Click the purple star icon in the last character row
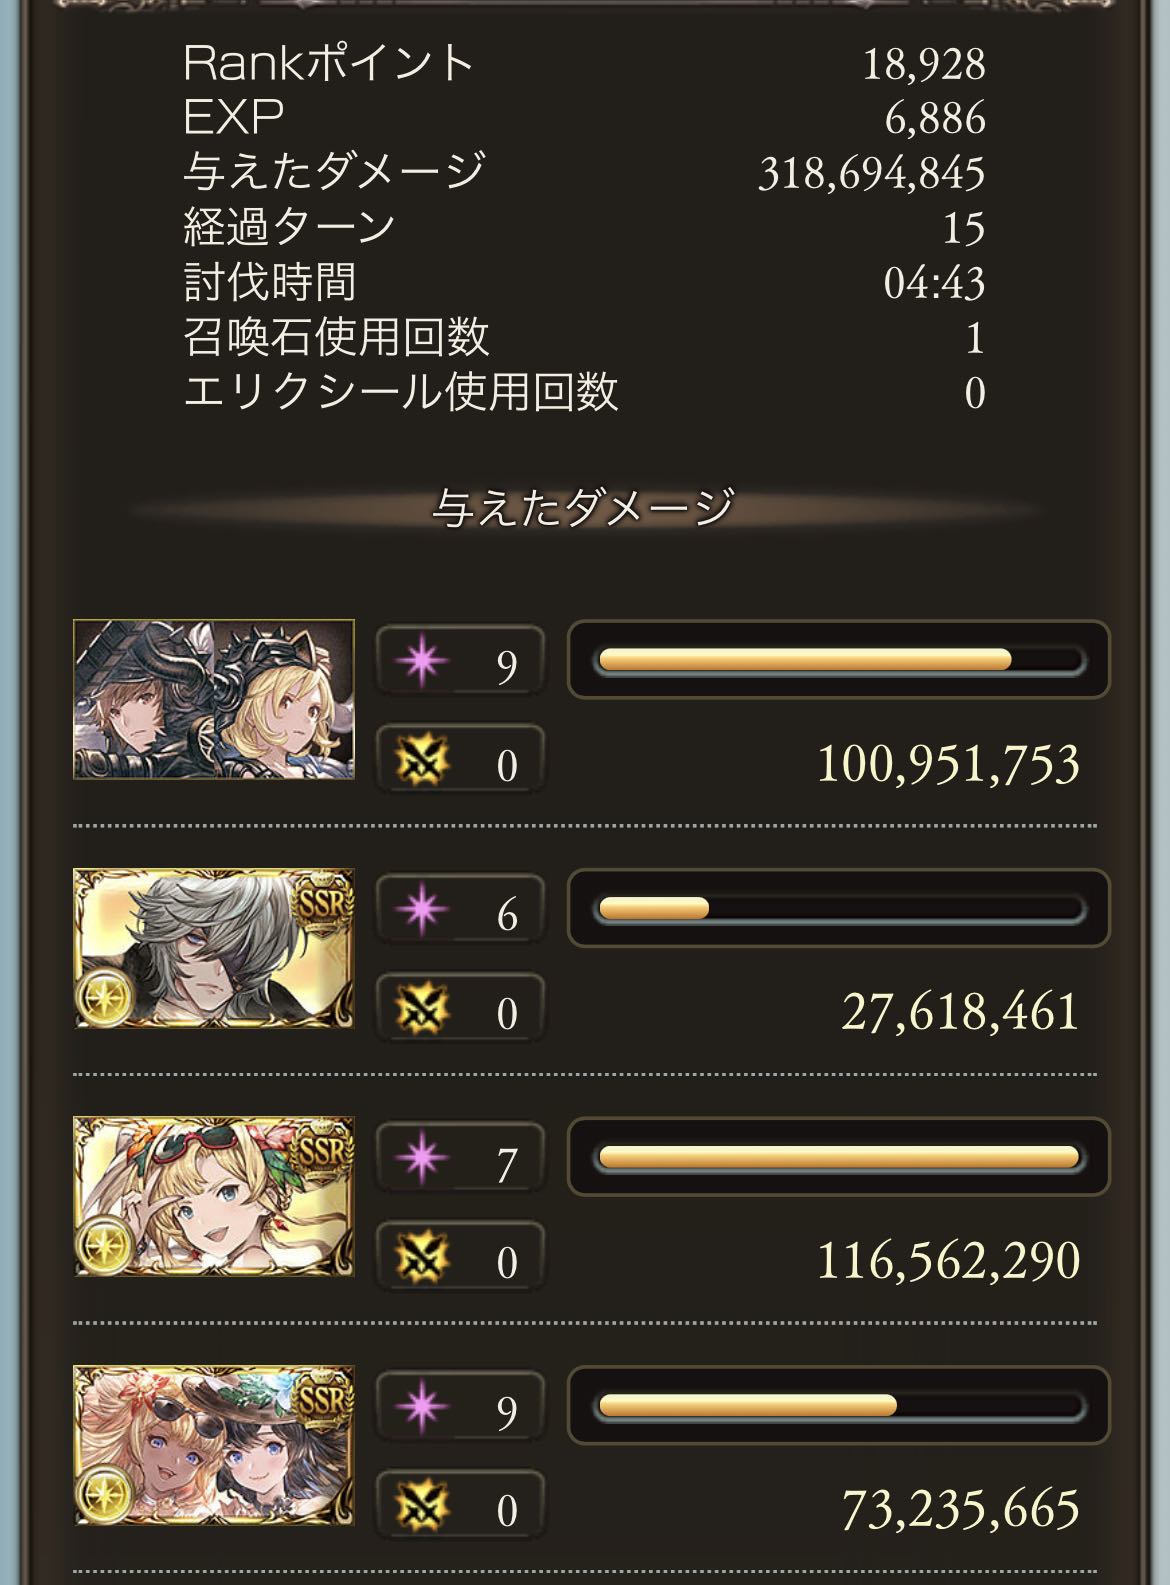 point(421,1407)
